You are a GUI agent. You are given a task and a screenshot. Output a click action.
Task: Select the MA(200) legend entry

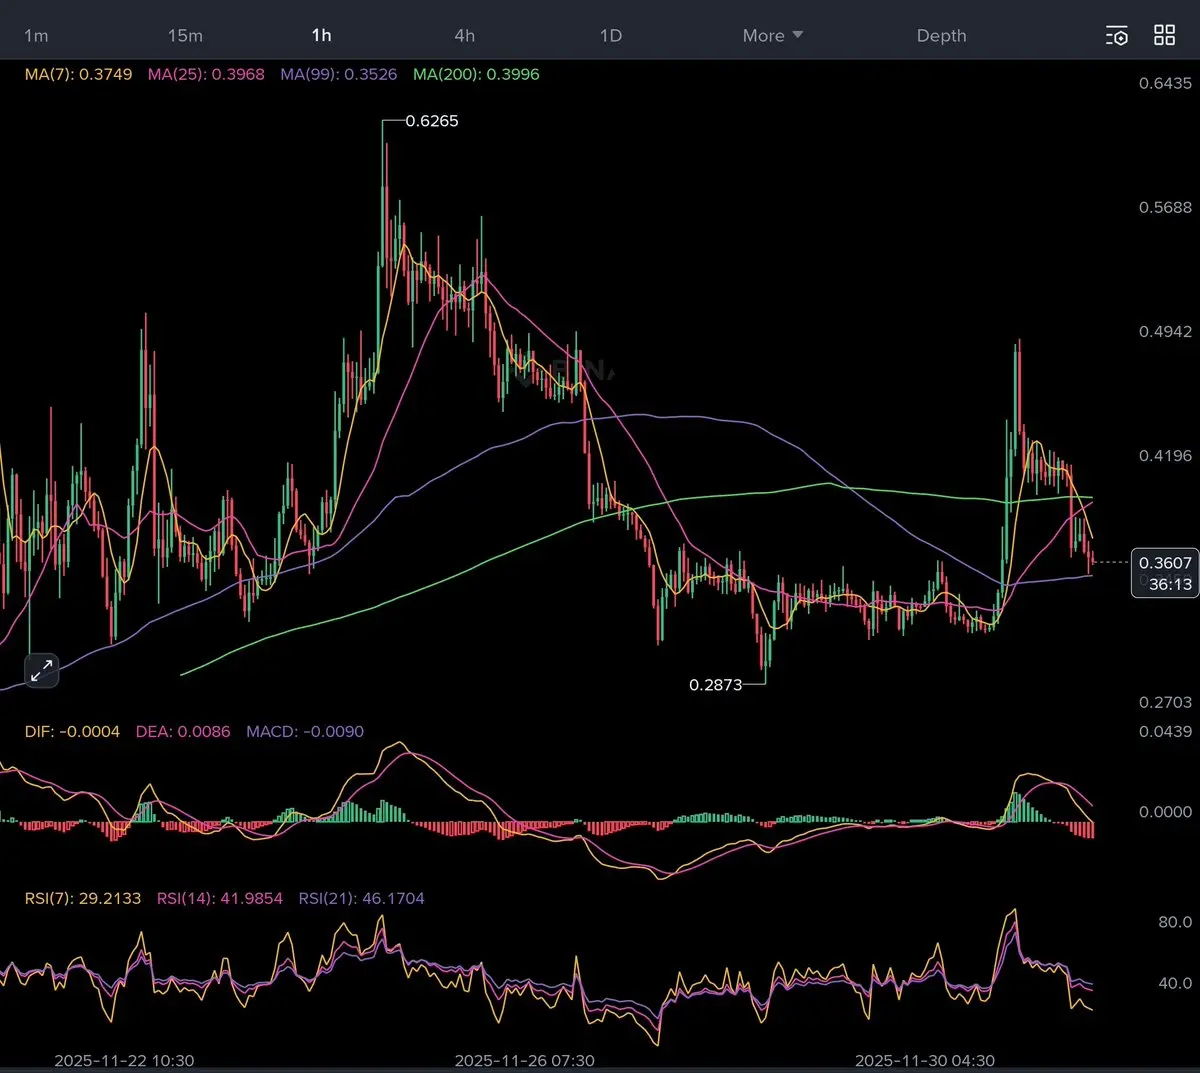476,74
